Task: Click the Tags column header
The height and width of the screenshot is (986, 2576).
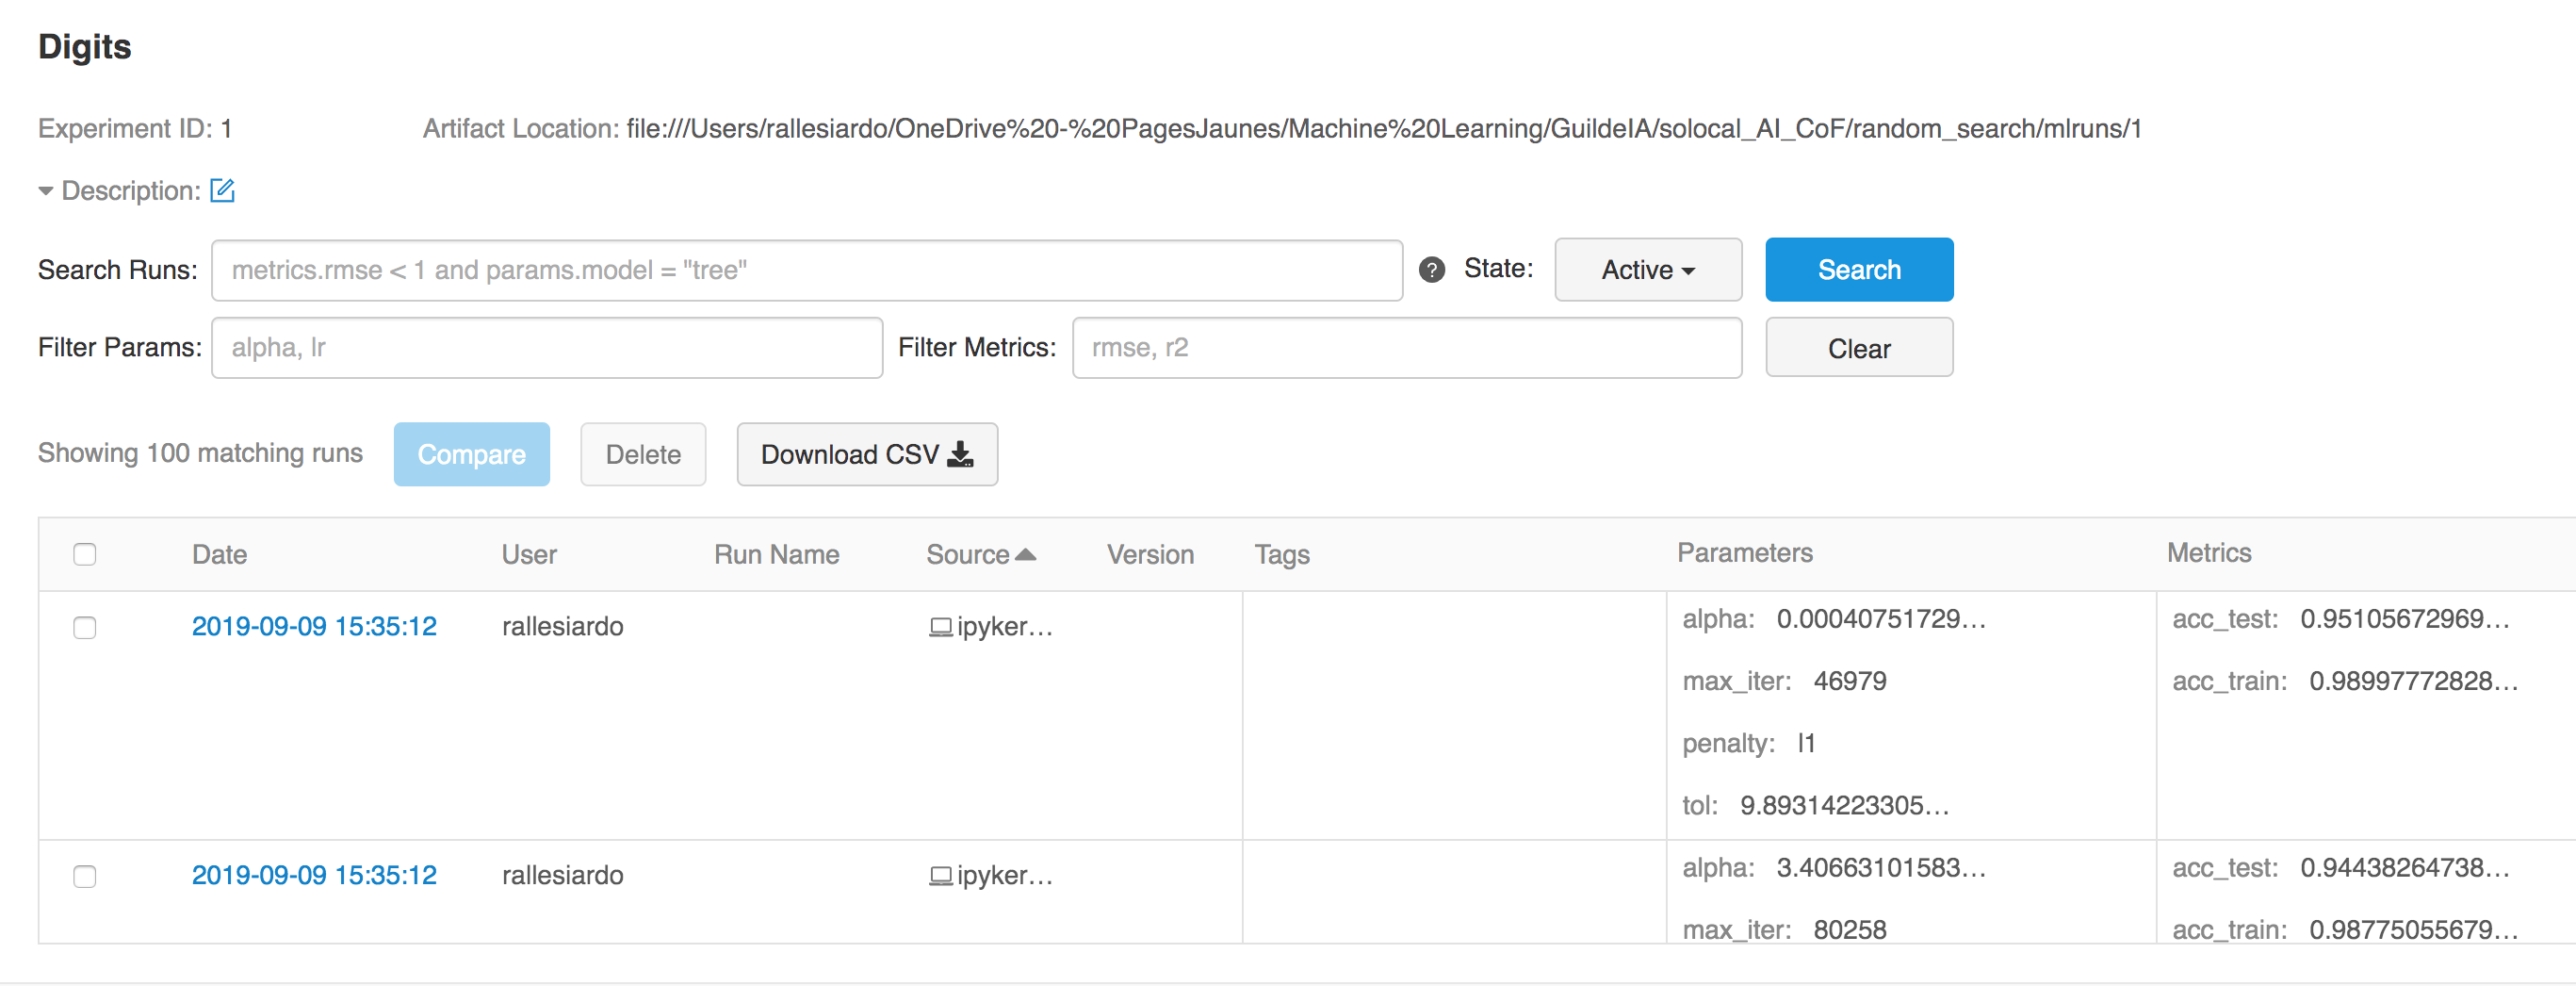Action: 1282,554
